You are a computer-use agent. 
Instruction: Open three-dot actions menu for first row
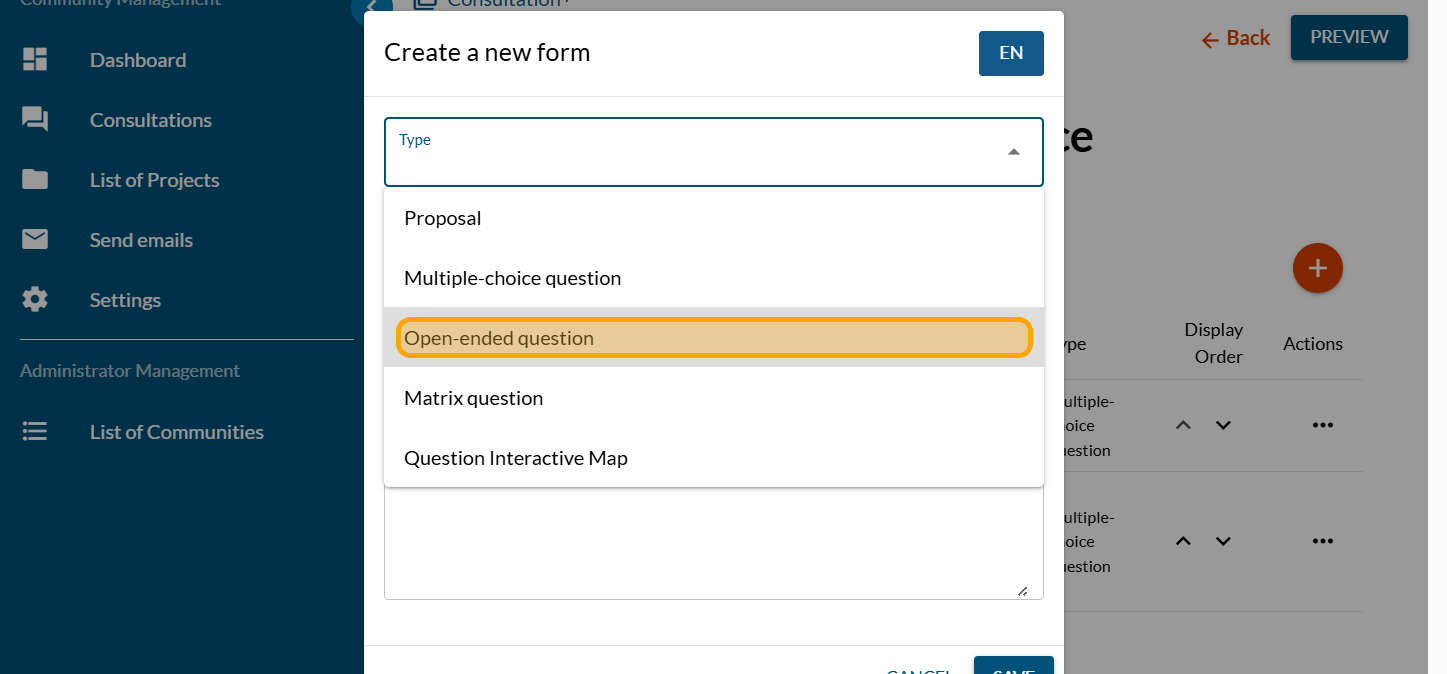[1322, 425]
